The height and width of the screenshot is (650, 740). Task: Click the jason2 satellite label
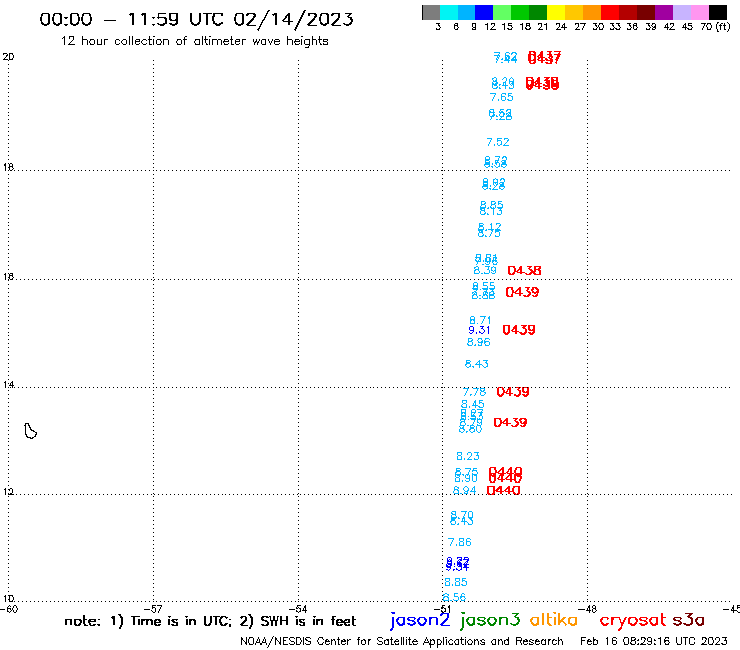420,621
